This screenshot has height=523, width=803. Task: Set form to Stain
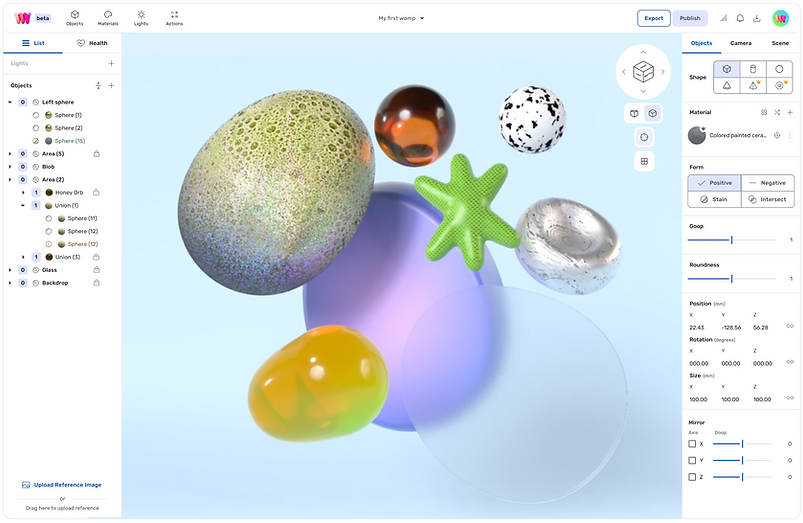pyautogui.click(x=714, y=199)
